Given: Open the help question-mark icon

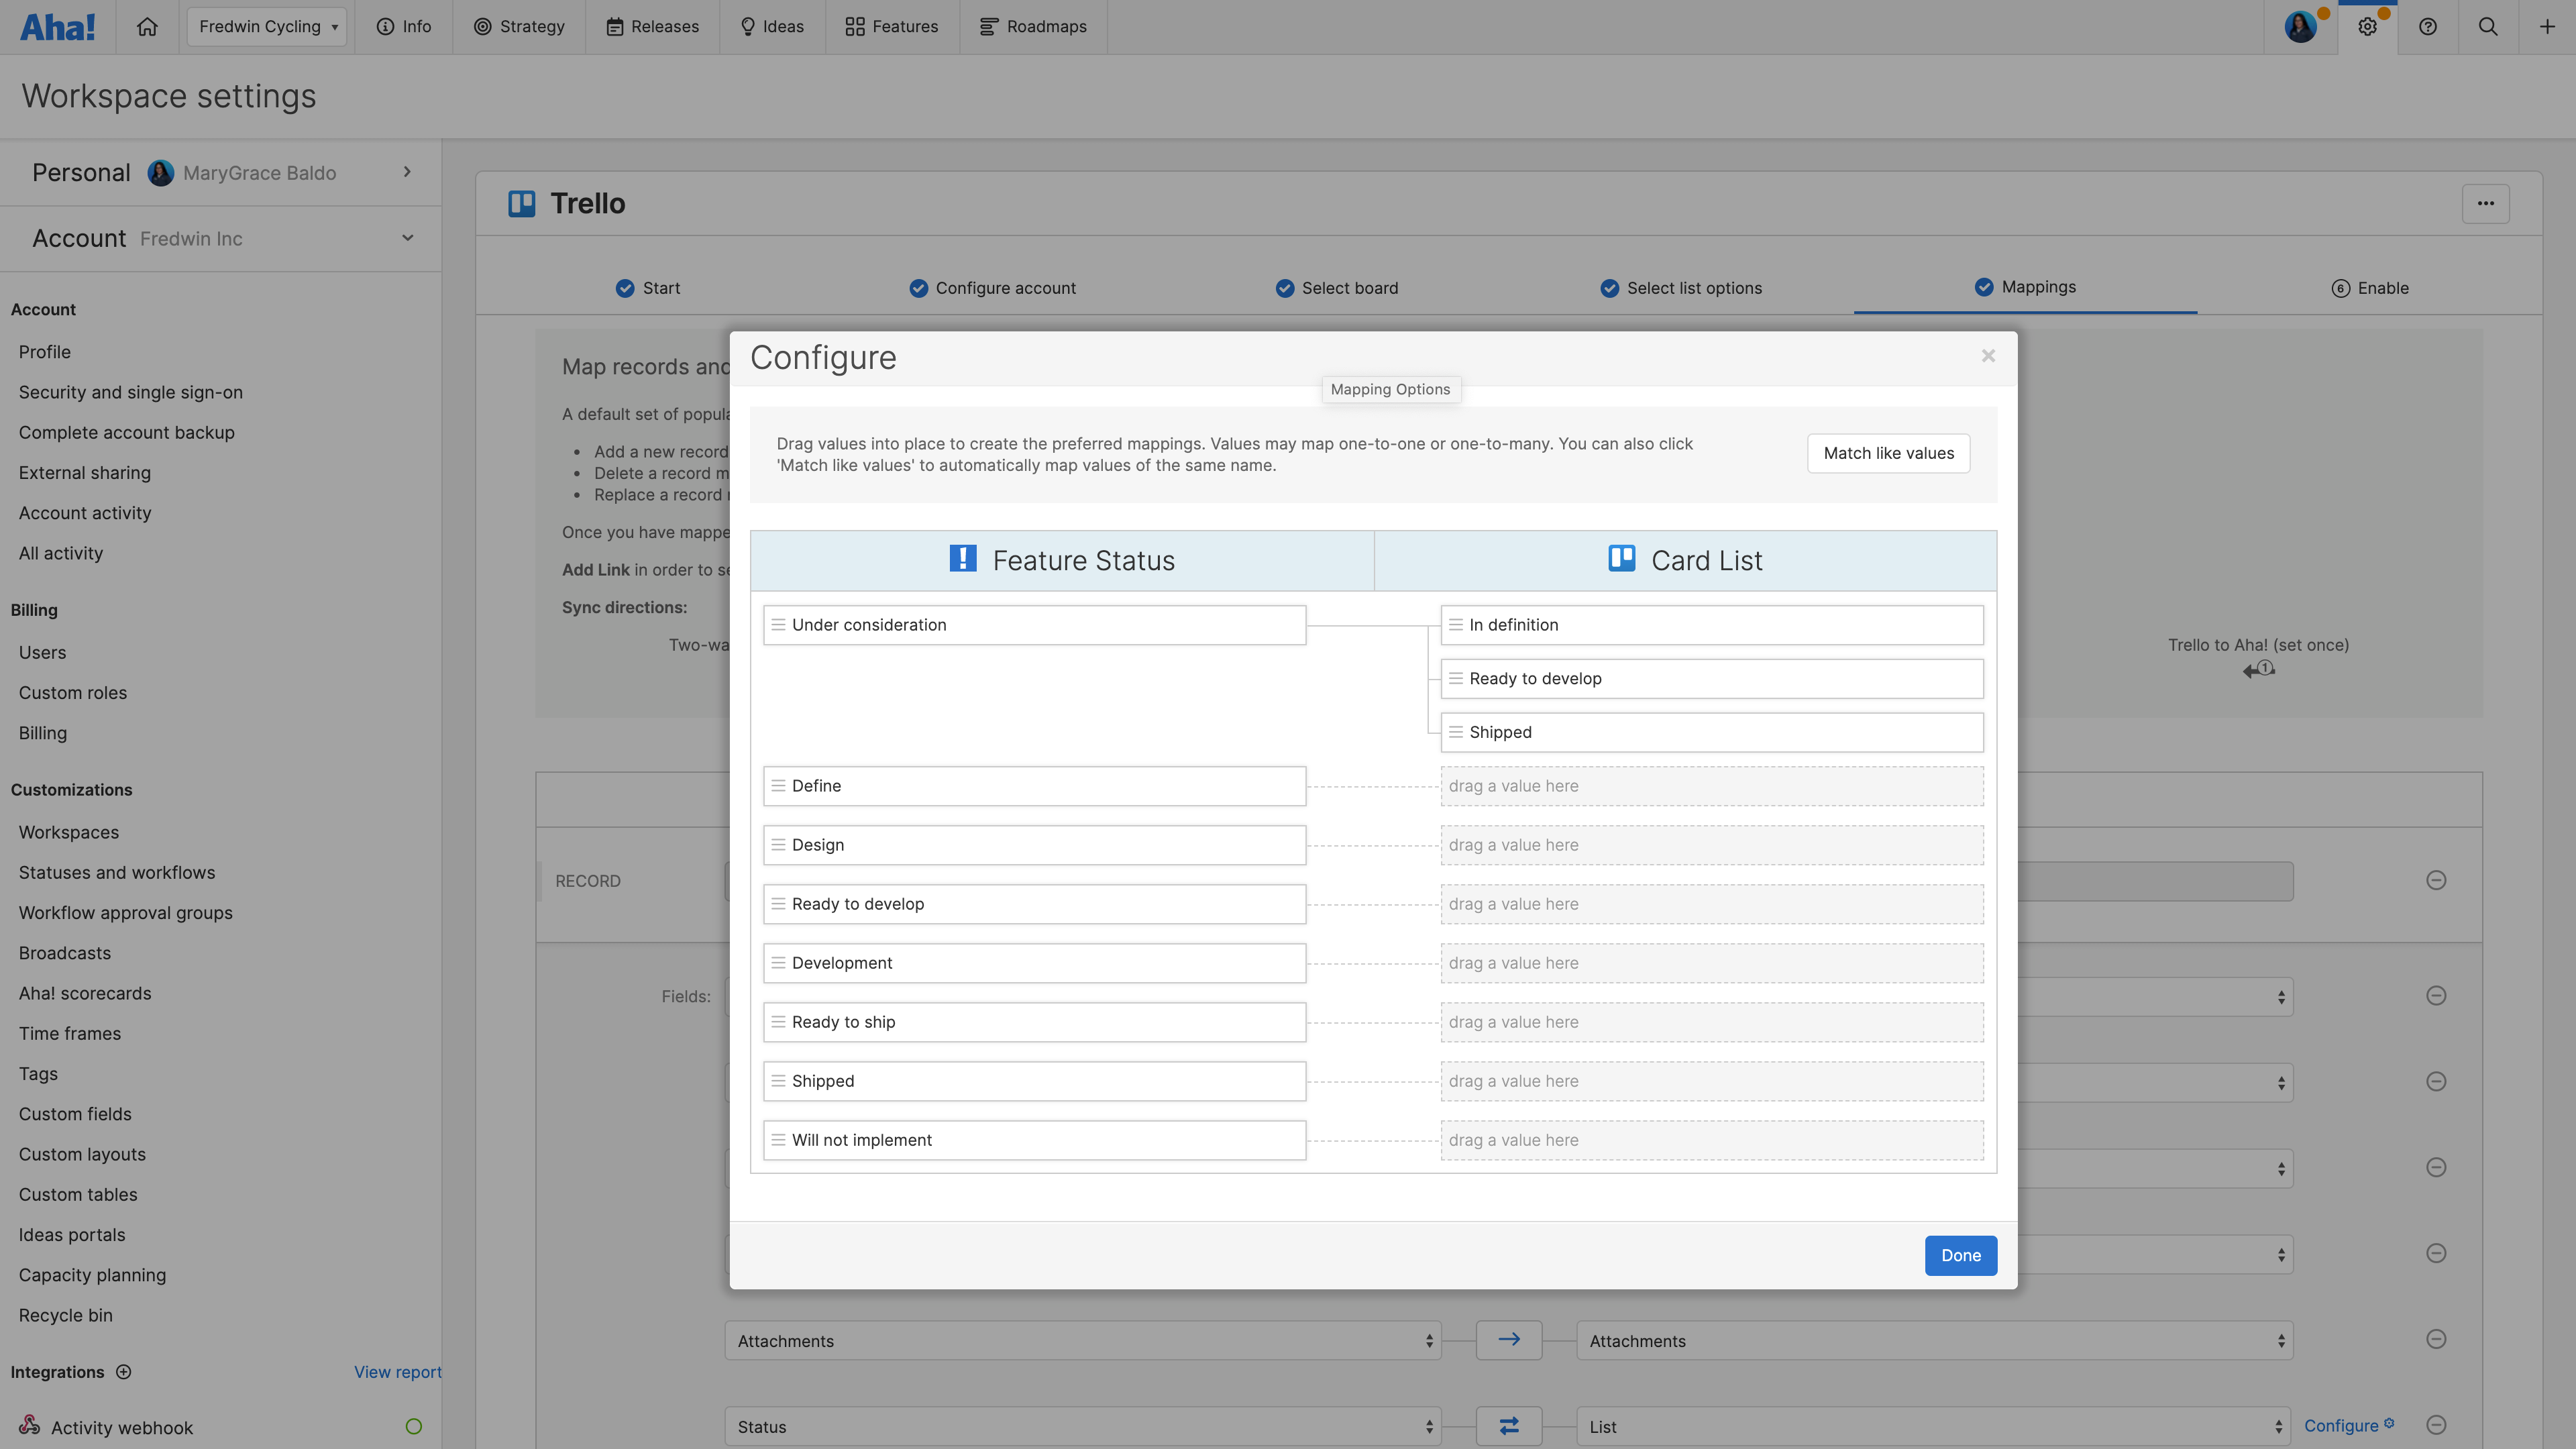Looking at the screenshot, I should 2428,26.
